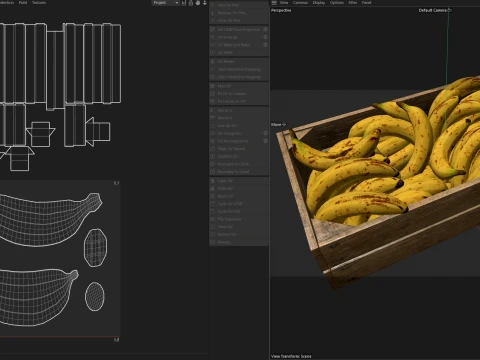Image resolution: width=480 pixels, height=360 pixels.
Task: Open the viewport Cameras menu
Action: [300, 2]
